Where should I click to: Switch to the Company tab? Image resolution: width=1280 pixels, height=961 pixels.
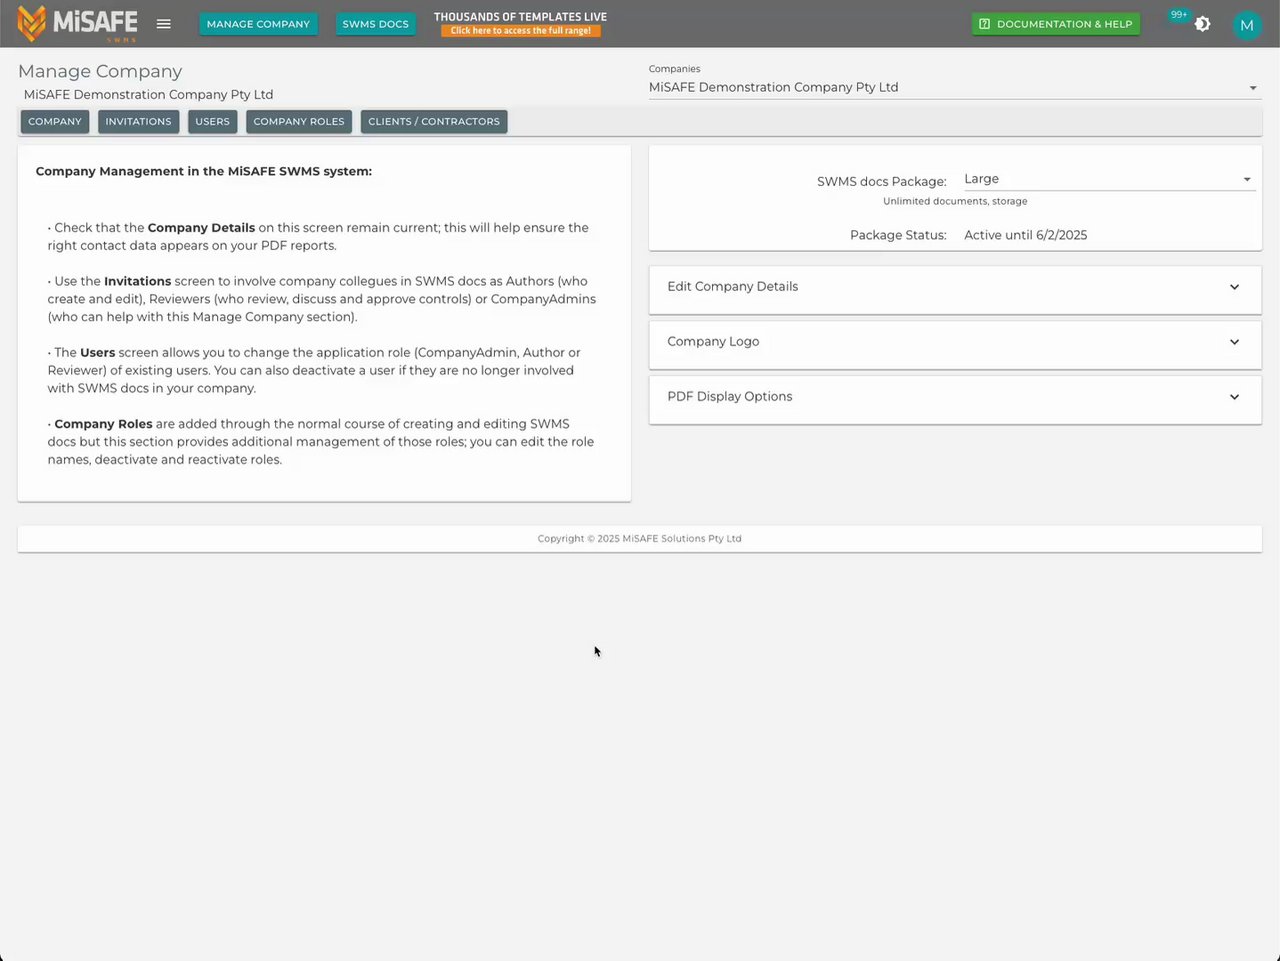pos(55,122)
